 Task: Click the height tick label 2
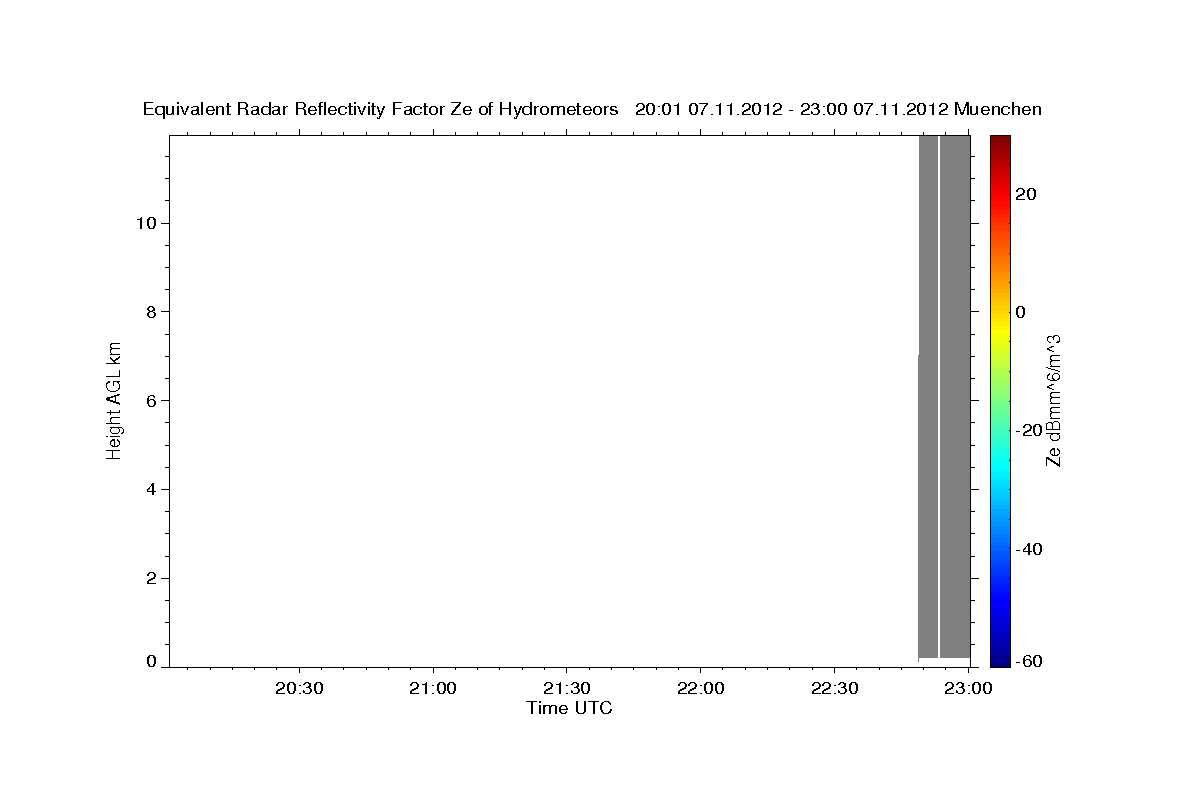(152, 578)
